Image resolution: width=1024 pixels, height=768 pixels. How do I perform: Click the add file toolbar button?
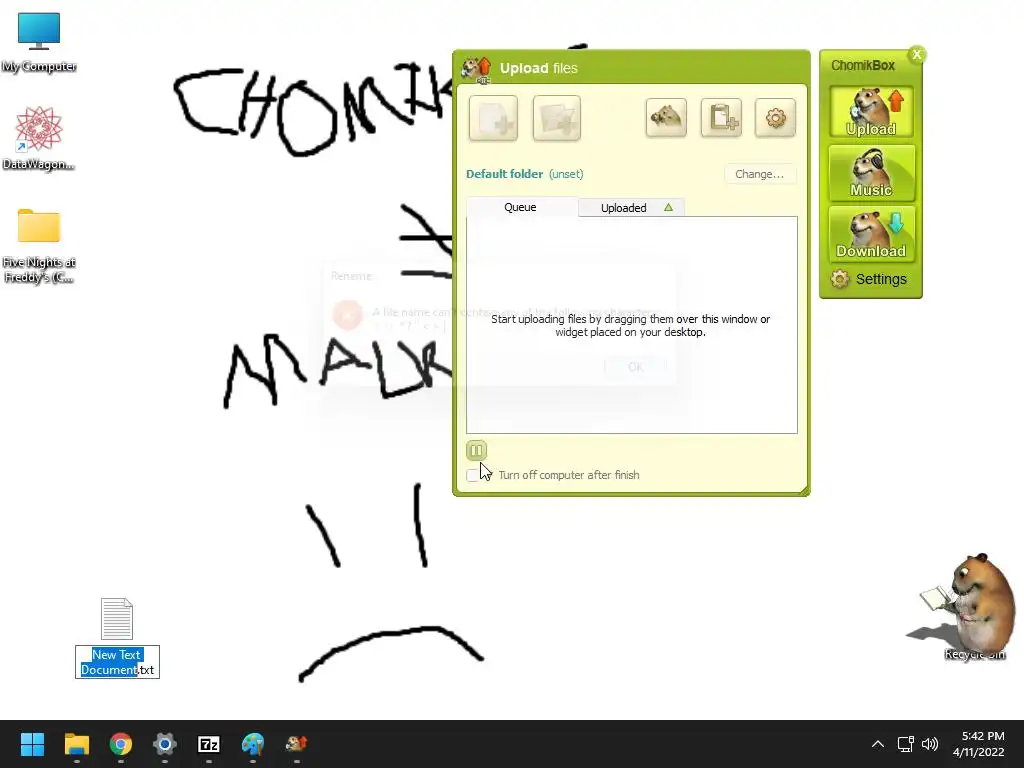[493, 118]
